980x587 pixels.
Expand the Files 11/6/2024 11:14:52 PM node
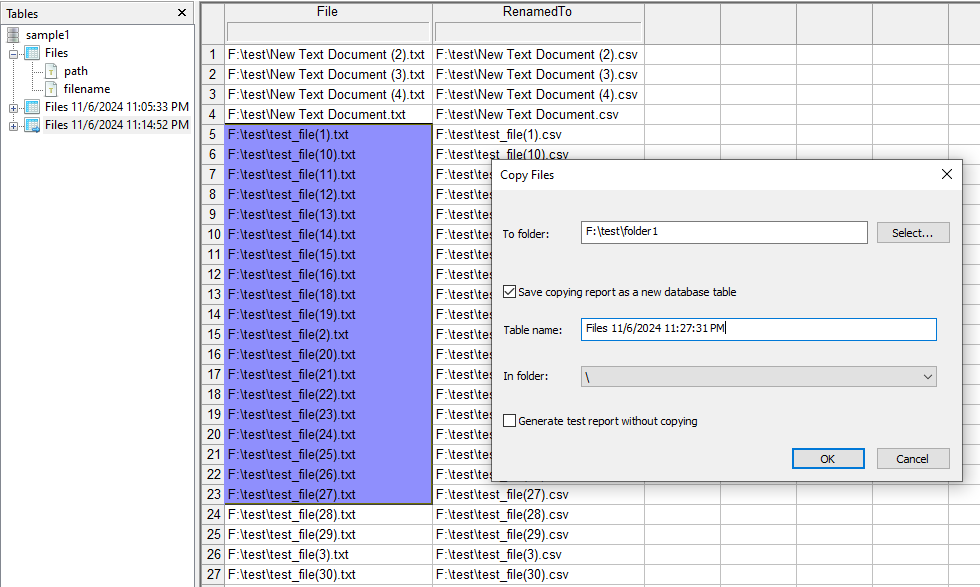tap(14, 125)
